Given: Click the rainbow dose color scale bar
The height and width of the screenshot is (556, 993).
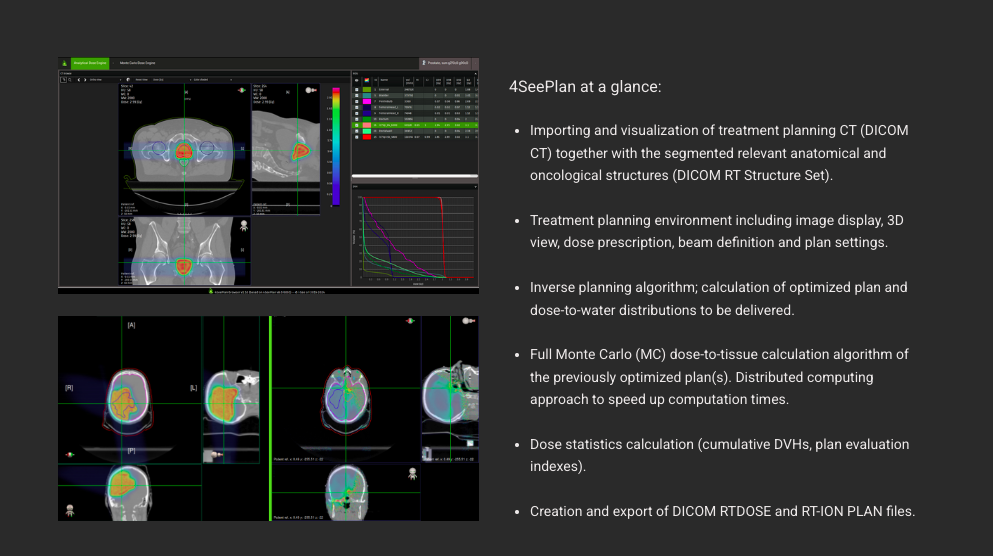Looking at the screenshot, I should pyautogui.click(x=336, y=147).
